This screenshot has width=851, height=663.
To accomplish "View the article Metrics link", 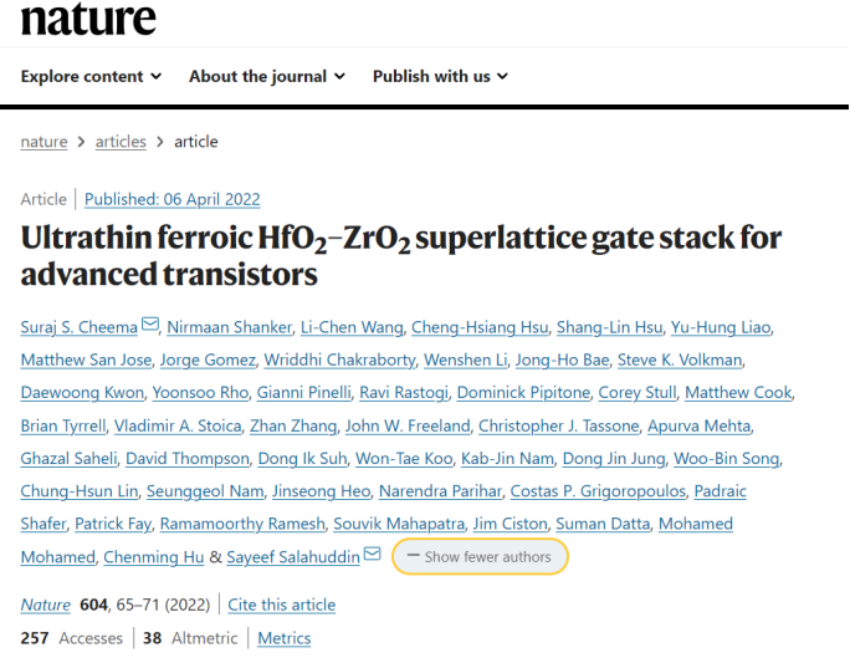I will pos(284,638).
